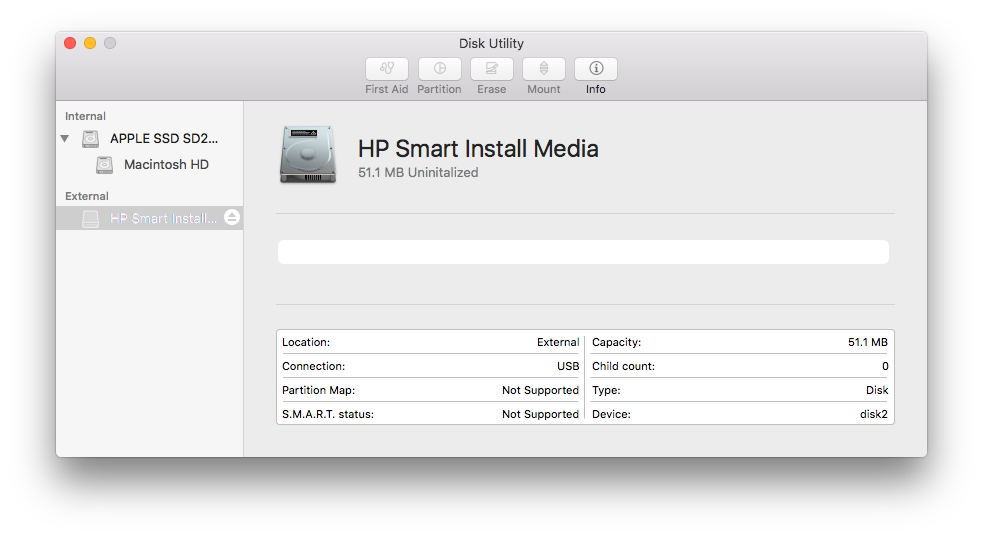Click the Internal section header

[86, 116]
